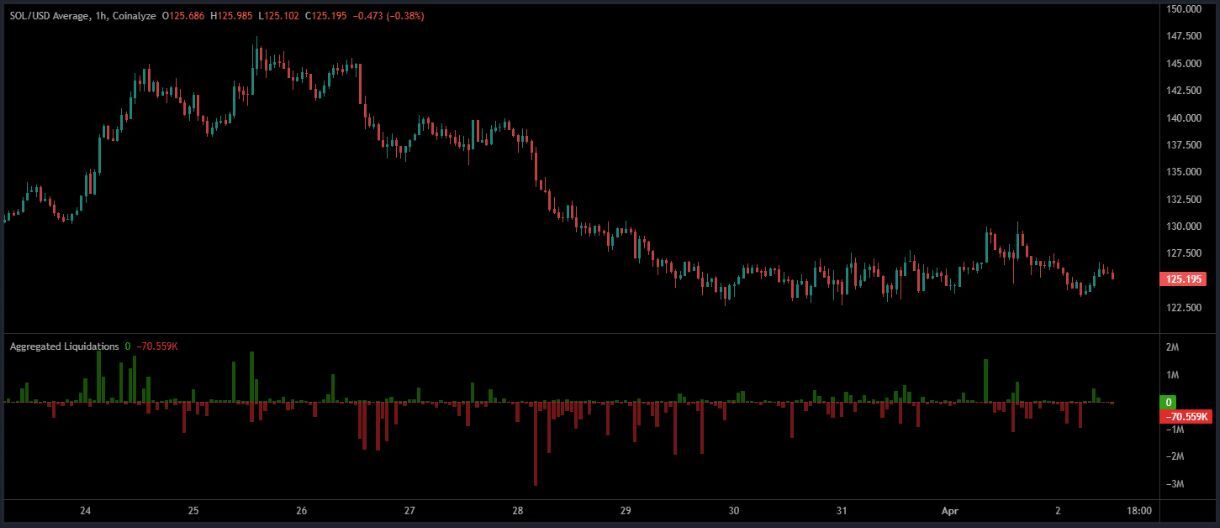Click the red −70.559K axis tag
The image size is (1220, 528).
[x=1185, y=416]
